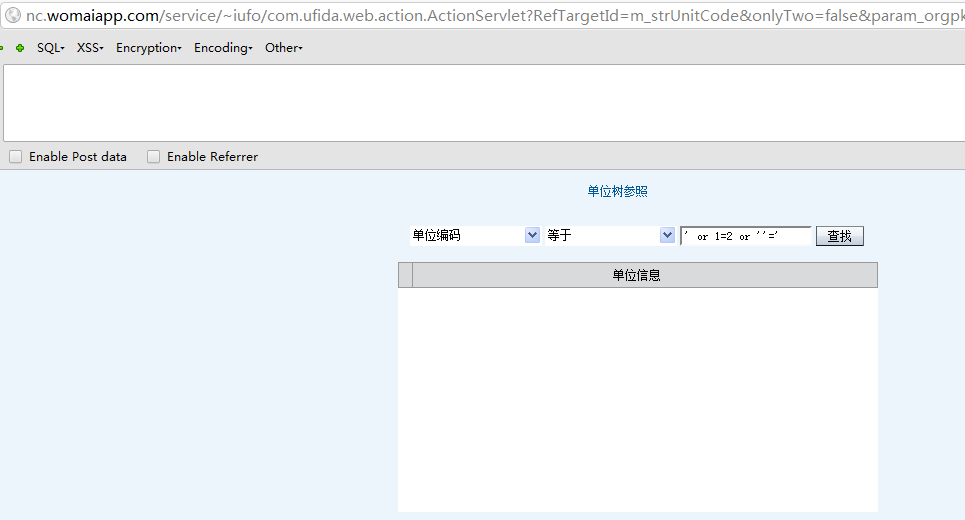
Task: Click the green plus HackBar icon
Action: 20,48
